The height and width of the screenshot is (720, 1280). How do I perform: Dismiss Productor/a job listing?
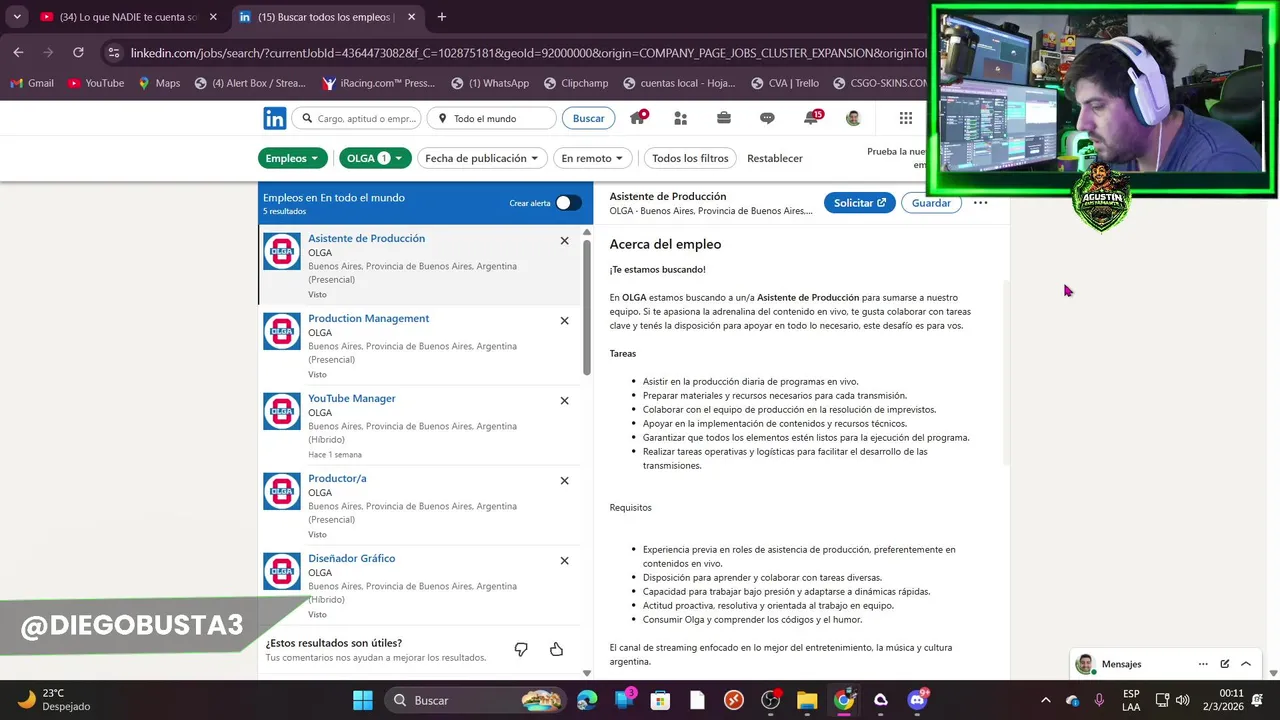[564, 481]
